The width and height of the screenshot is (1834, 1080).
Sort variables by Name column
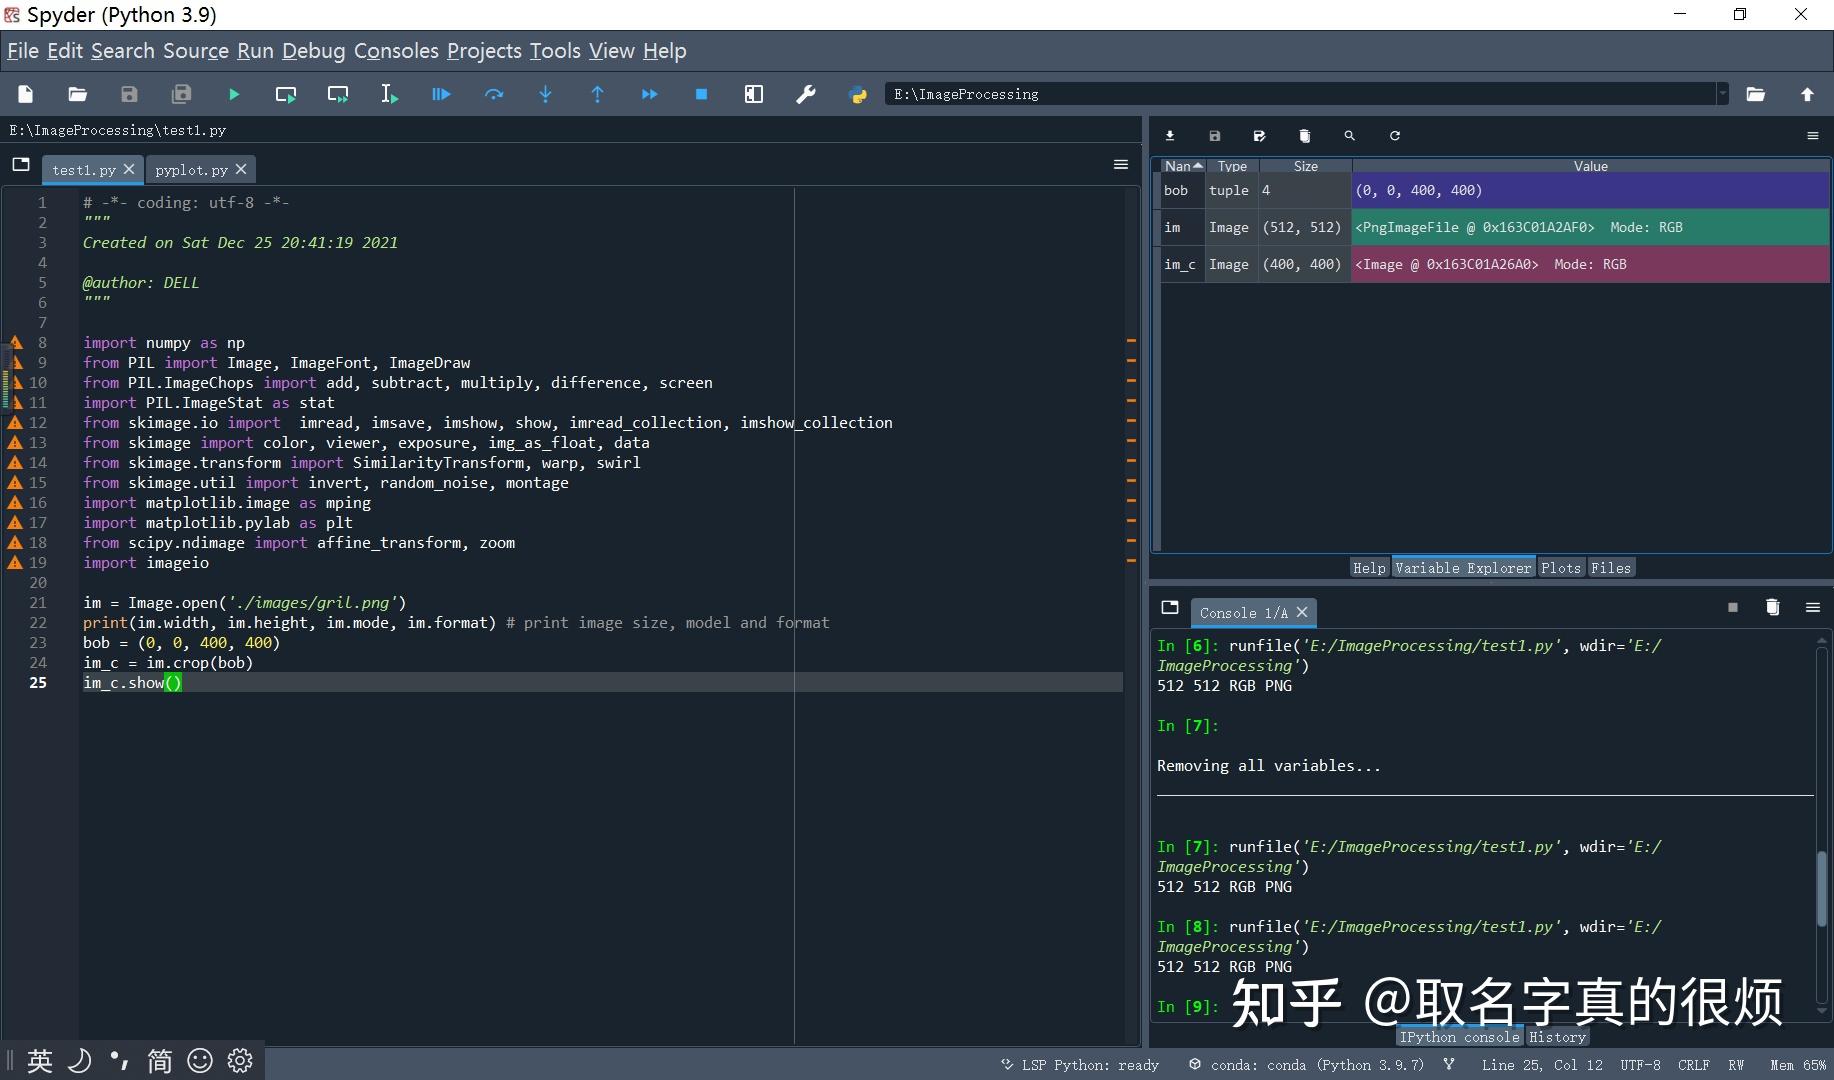[x=1183, y=166]
